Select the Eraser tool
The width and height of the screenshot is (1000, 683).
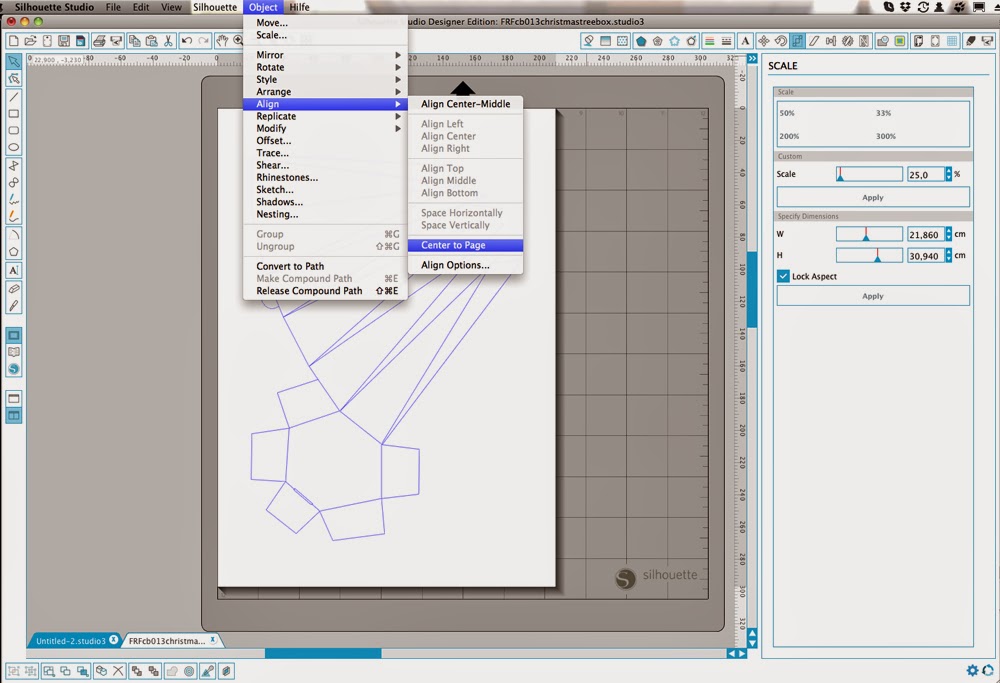coord(13,289)
